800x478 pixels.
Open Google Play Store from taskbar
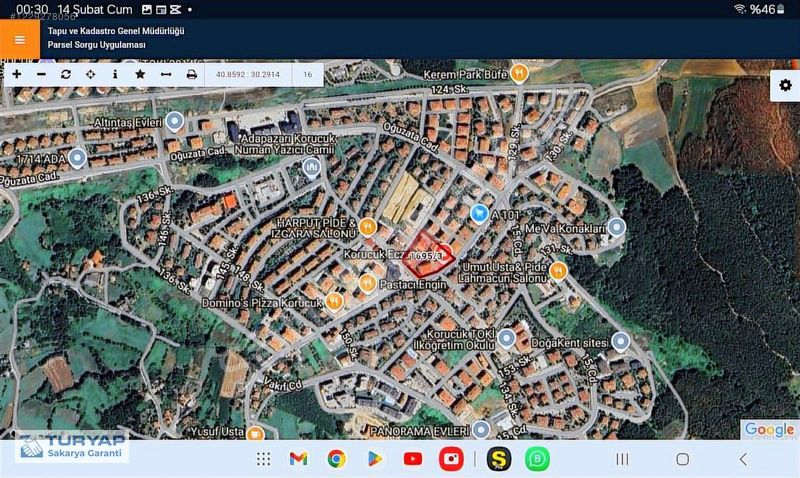[375, 459]
